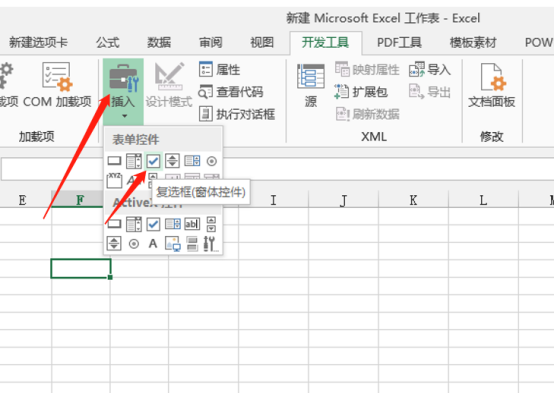Switch to the 审阅 tab

tap(211, 43)
